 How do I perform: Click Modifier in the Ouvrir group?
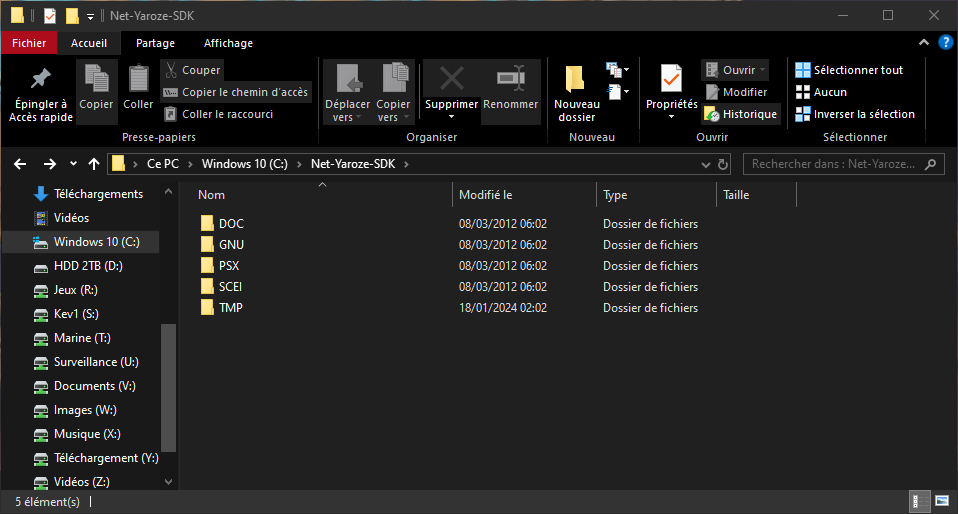pos(736,92)
